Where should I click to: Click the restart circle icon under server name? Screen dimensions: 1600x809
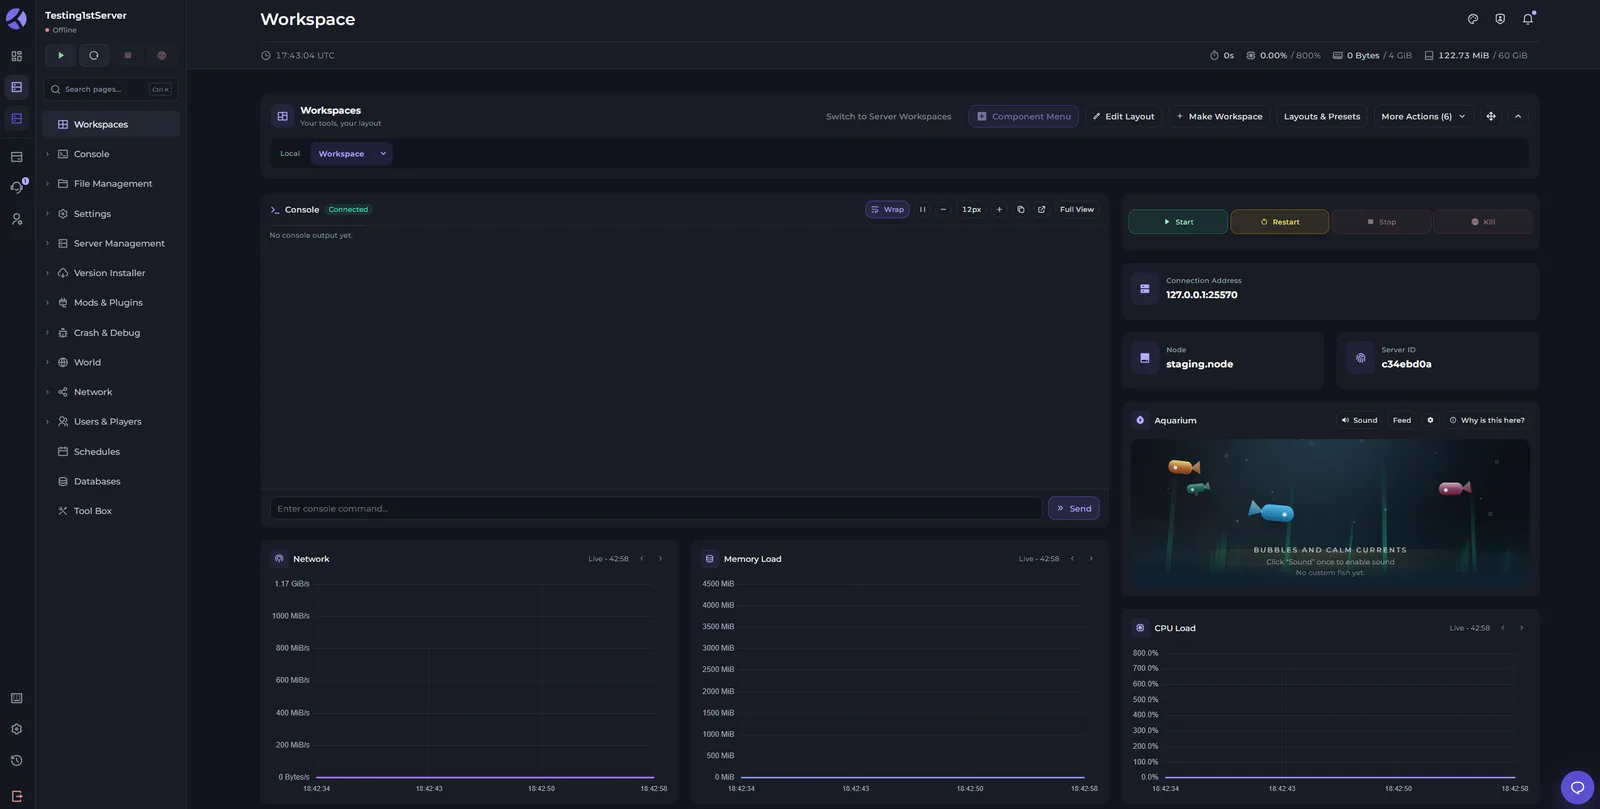tap(94, 56)
